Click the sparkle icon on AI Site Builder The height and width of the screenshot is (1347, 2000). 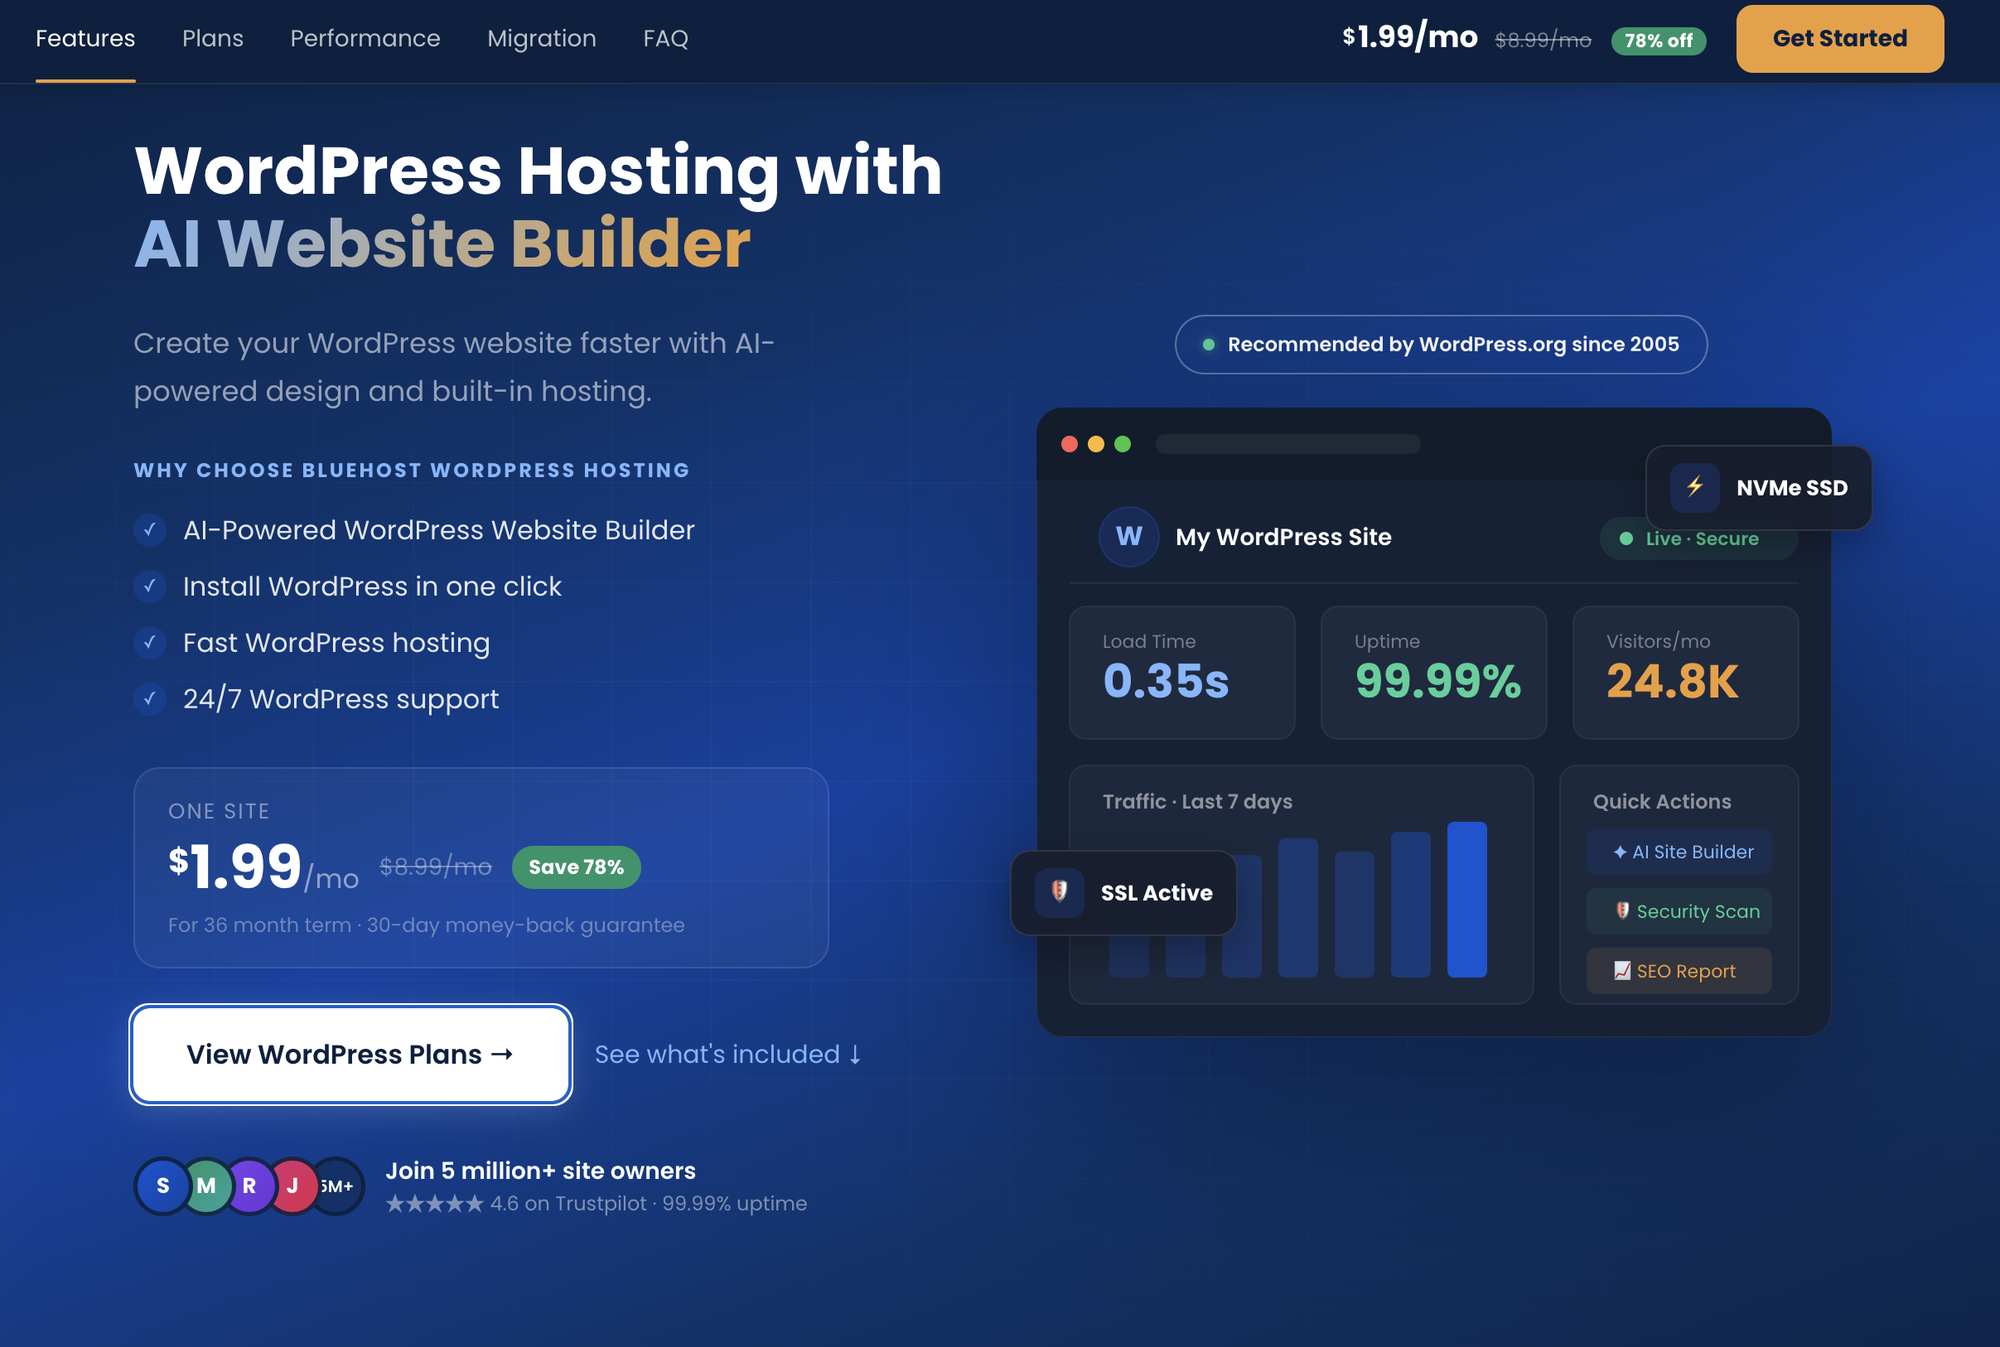(1619, 852)
